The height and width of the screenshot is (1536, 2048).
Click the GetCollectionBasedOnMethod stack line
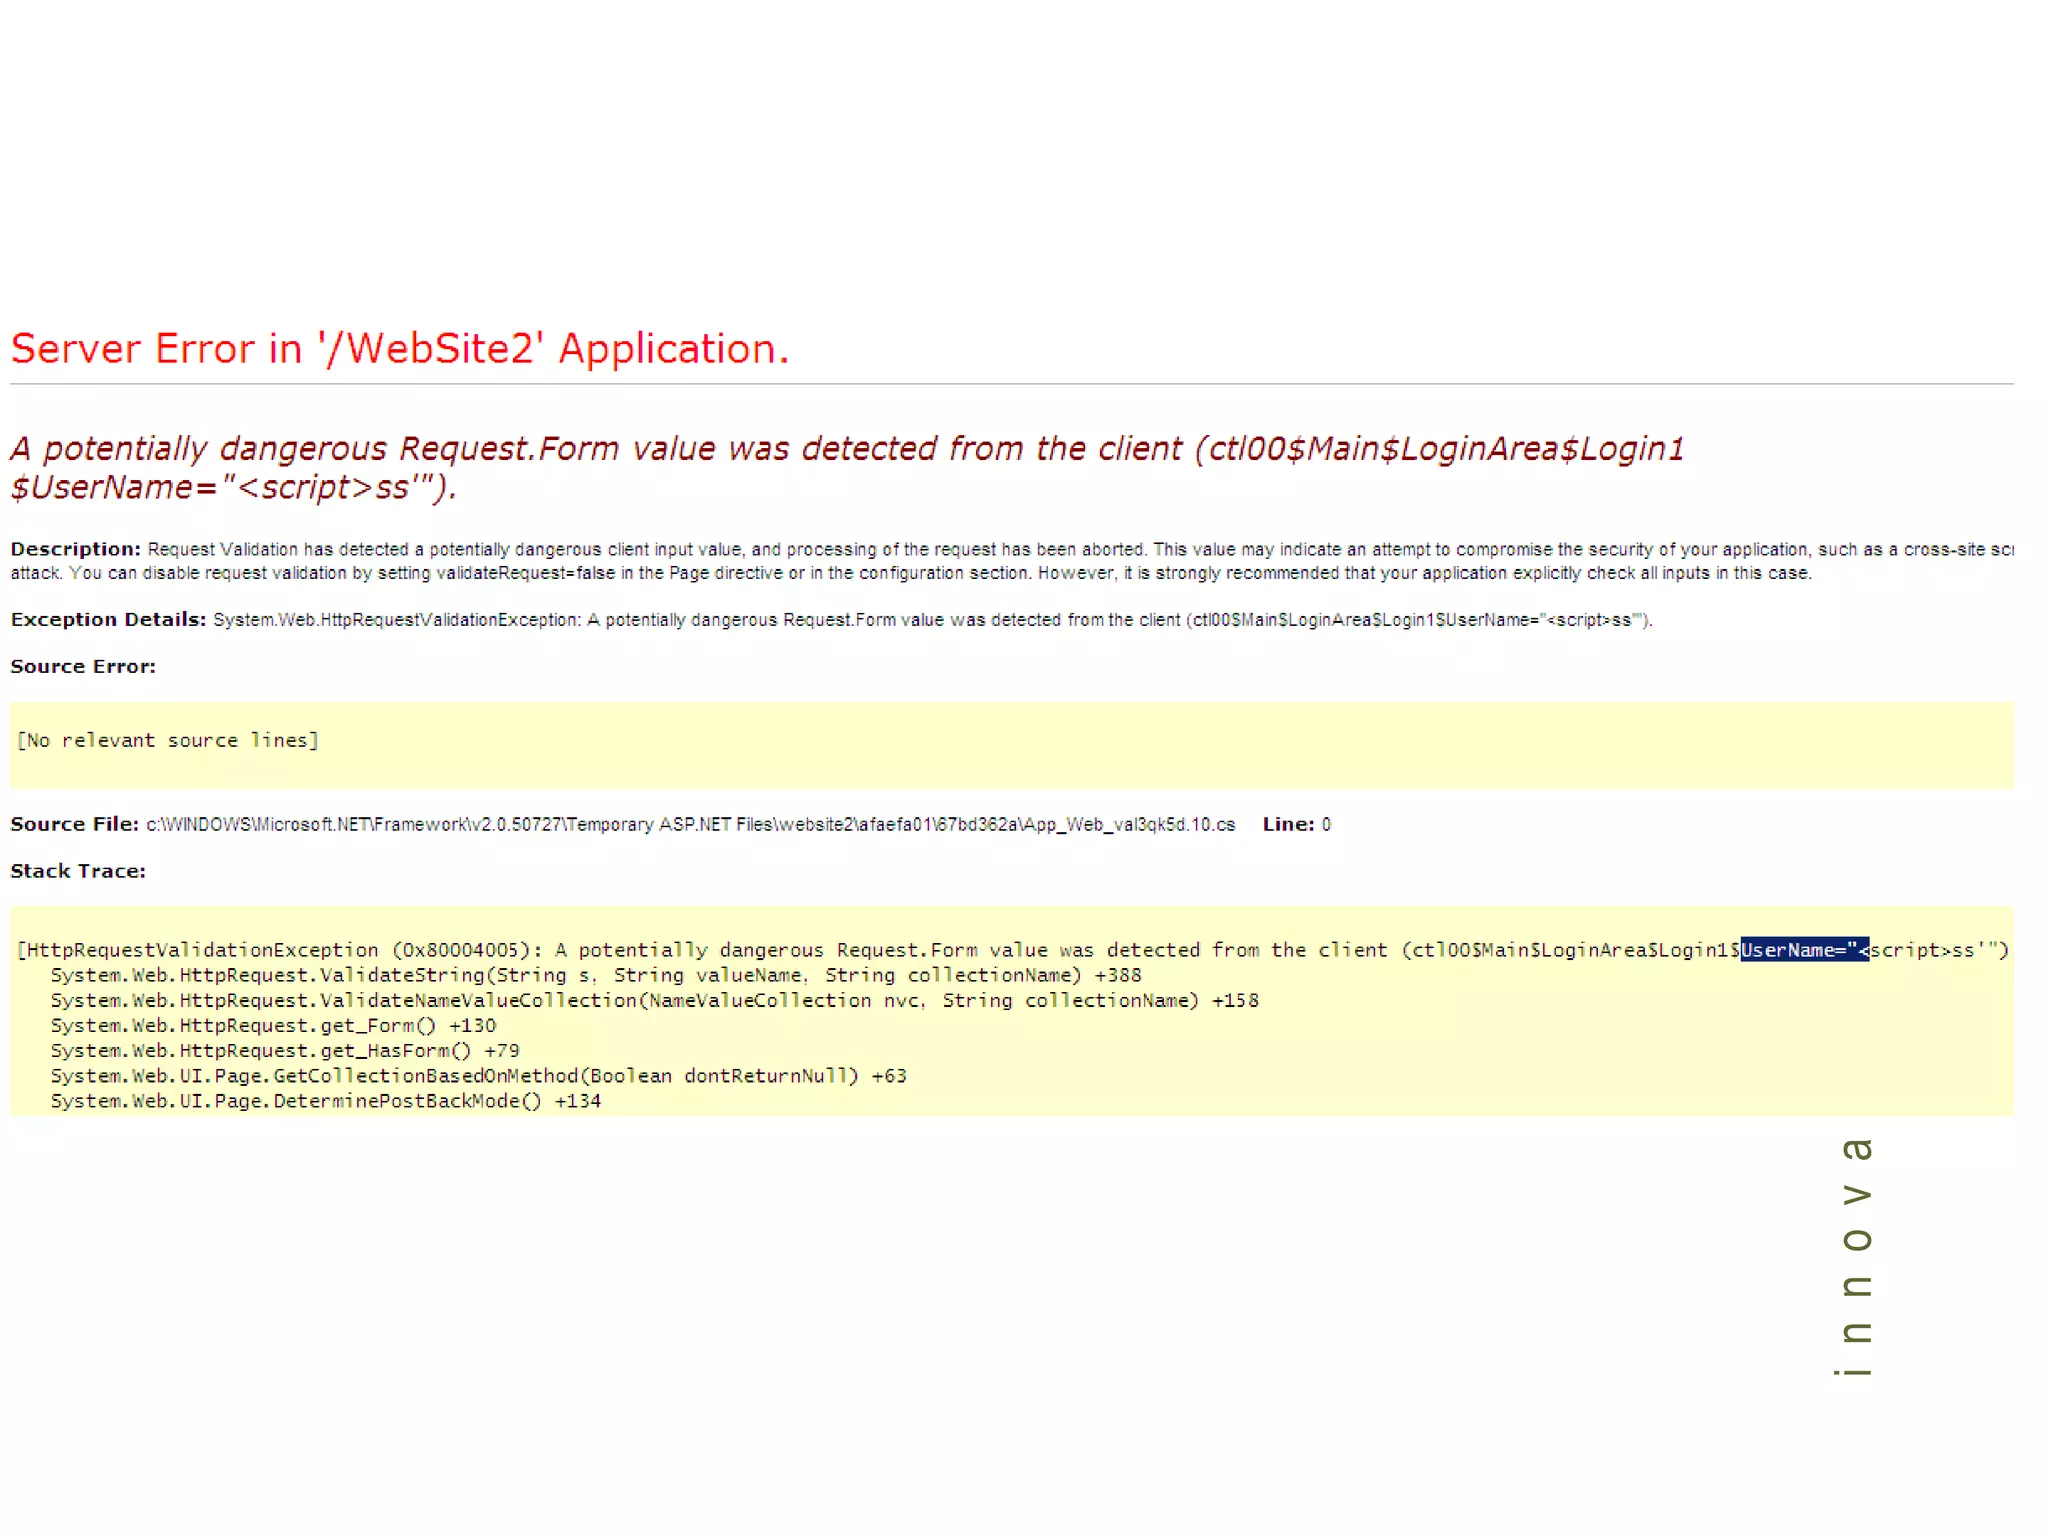(478, 1075)
